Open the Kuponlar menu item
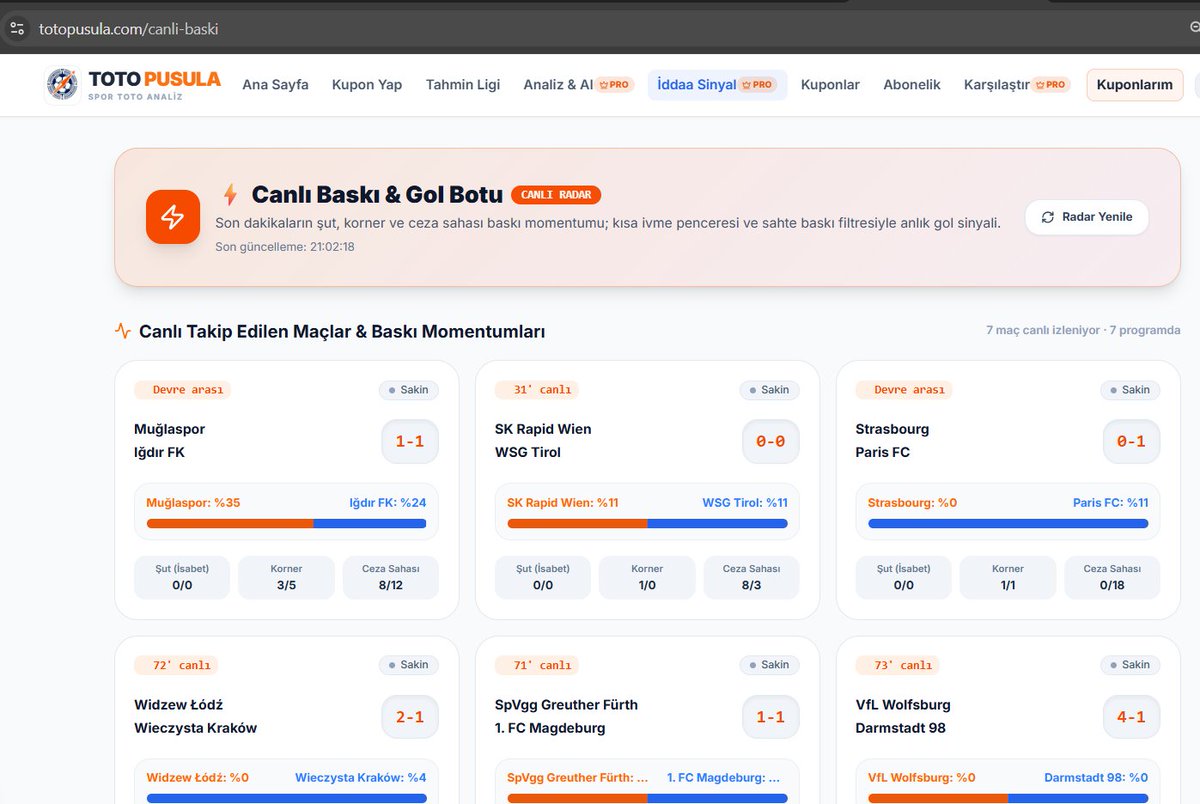The height and width of the screenshot is (804, 1200). click(830, 85)
